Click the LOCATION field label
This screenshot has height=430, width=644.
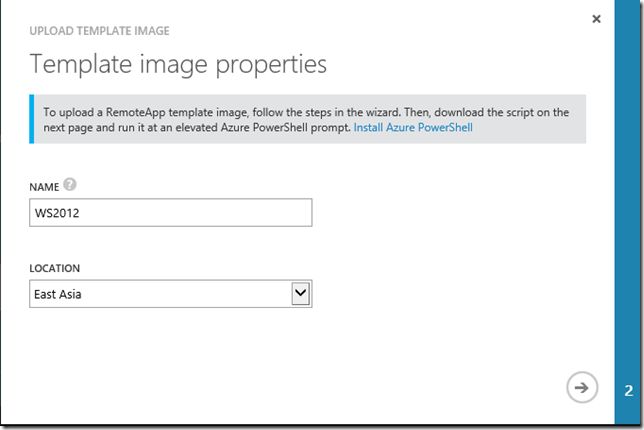[55, 268]
